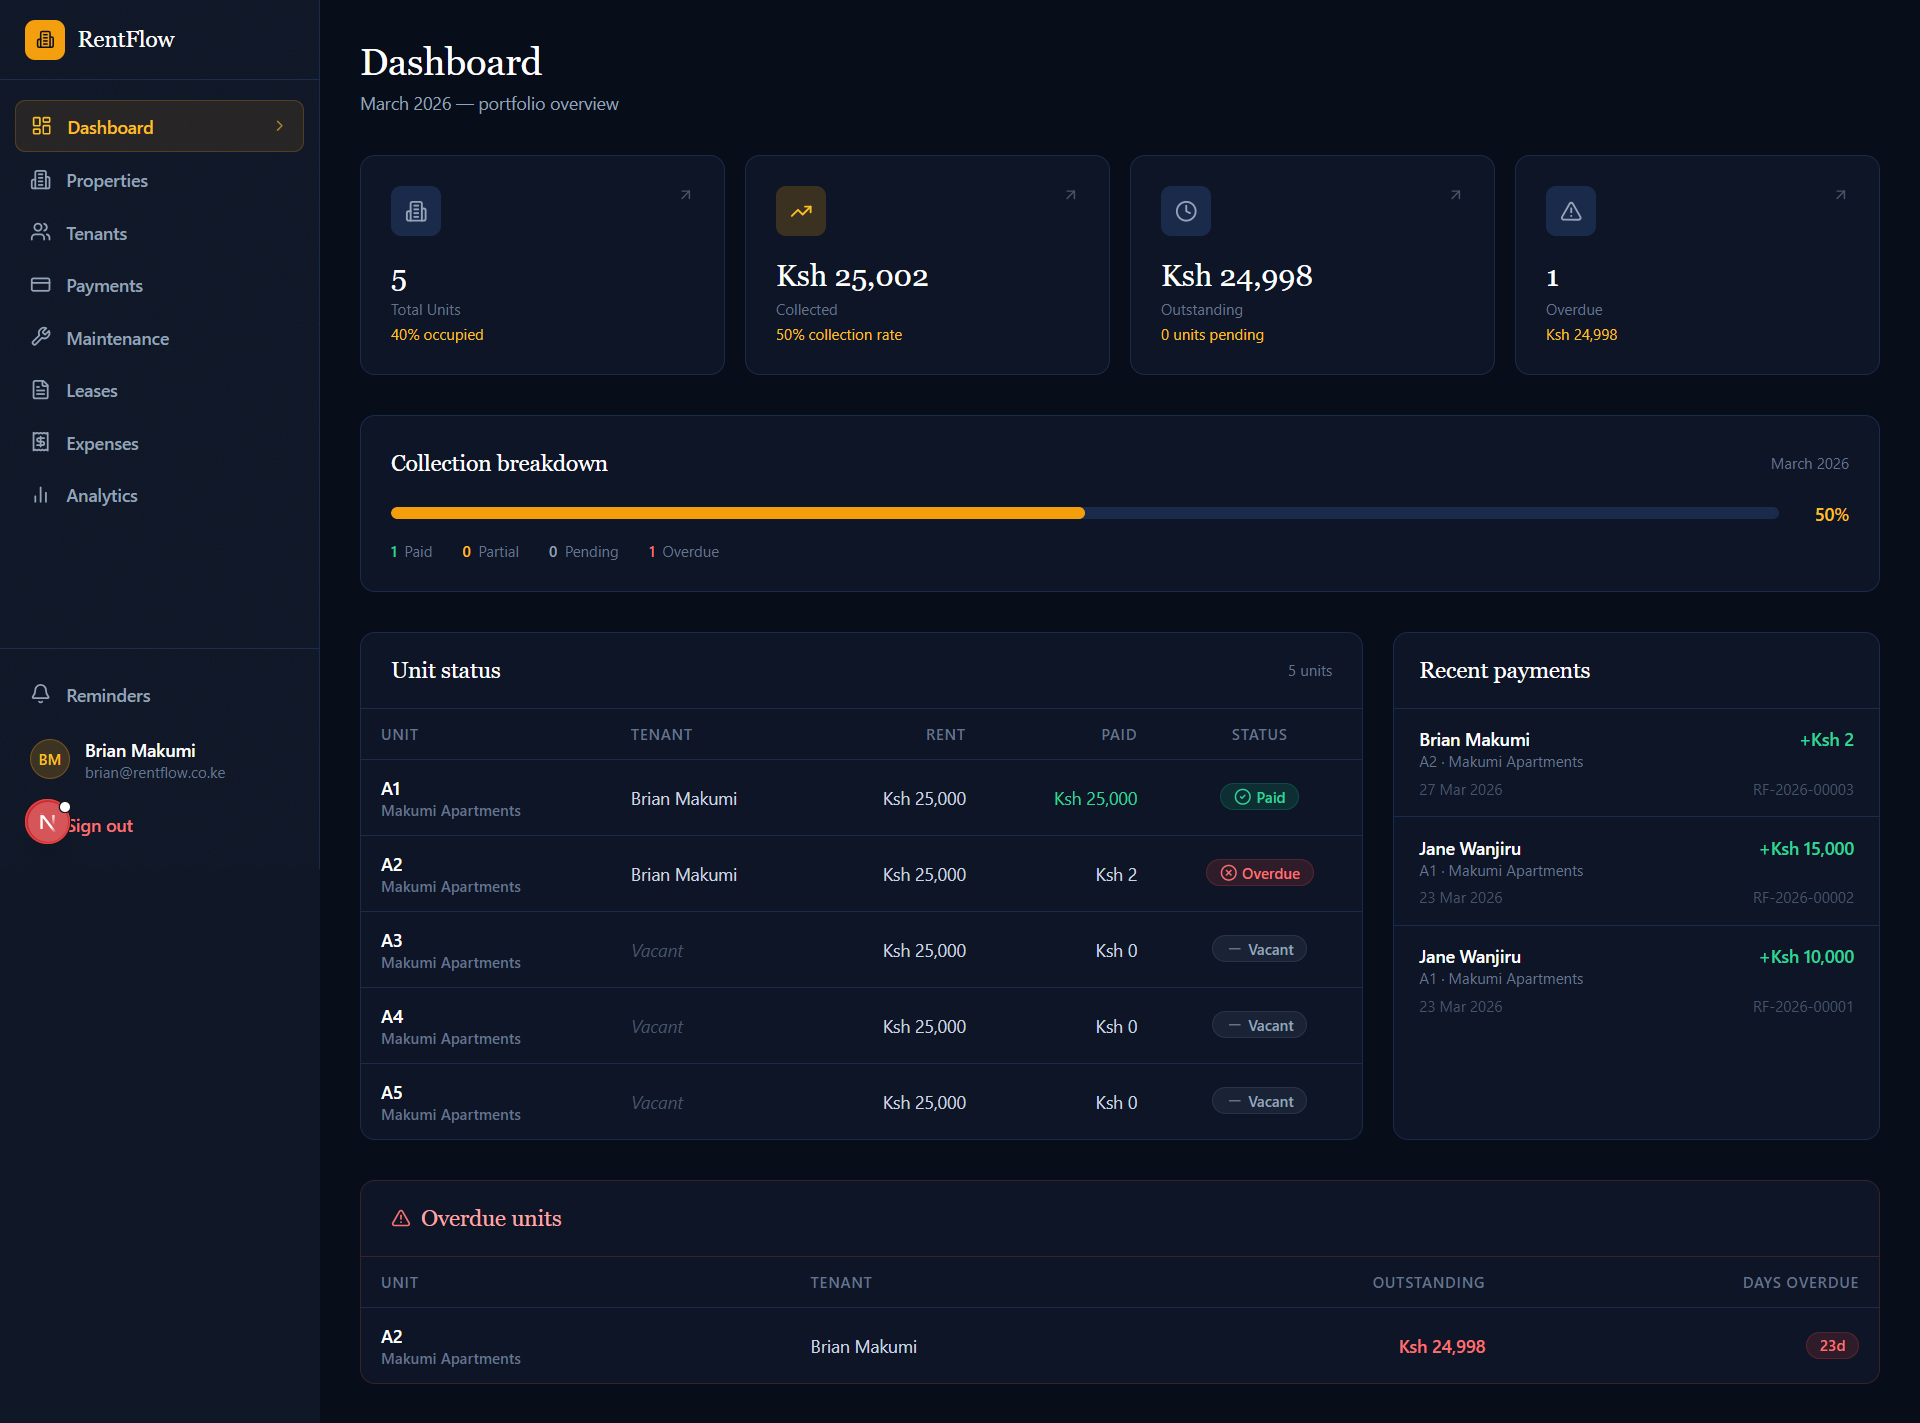The width and height of the screenshot is (1920, 1423).
Task: Open Outstanding card via arrow icon
Action: [1456, 195]
